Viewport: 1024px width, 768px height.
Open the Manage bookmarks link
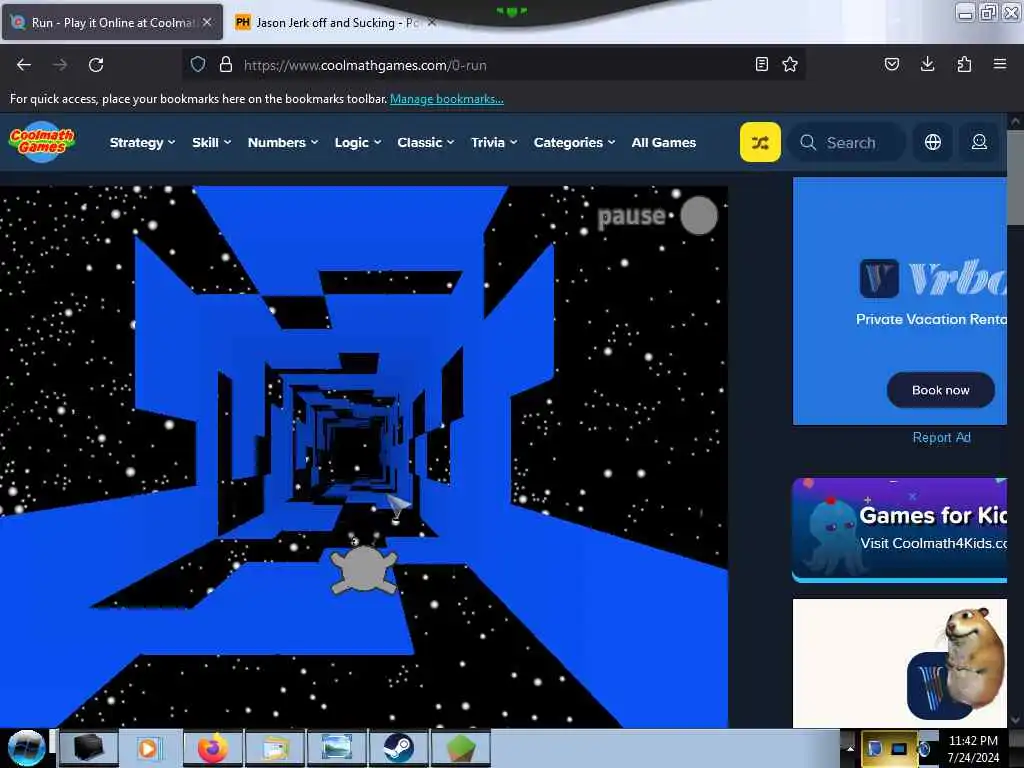tap(447, 99)
